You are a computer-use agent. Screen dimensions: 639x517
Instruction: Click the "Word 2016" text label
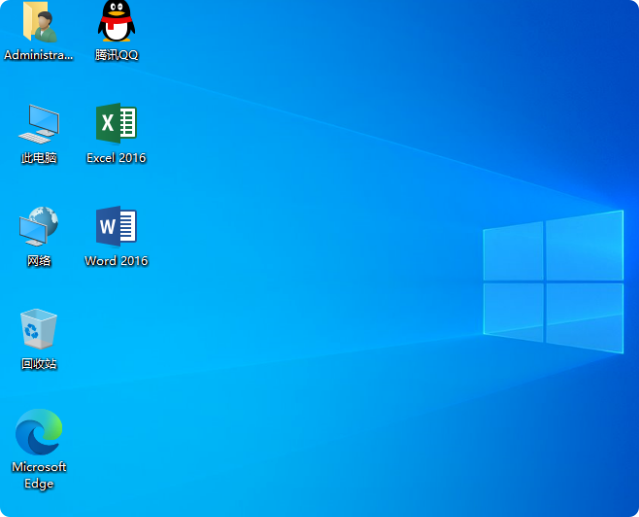point(116,261)
